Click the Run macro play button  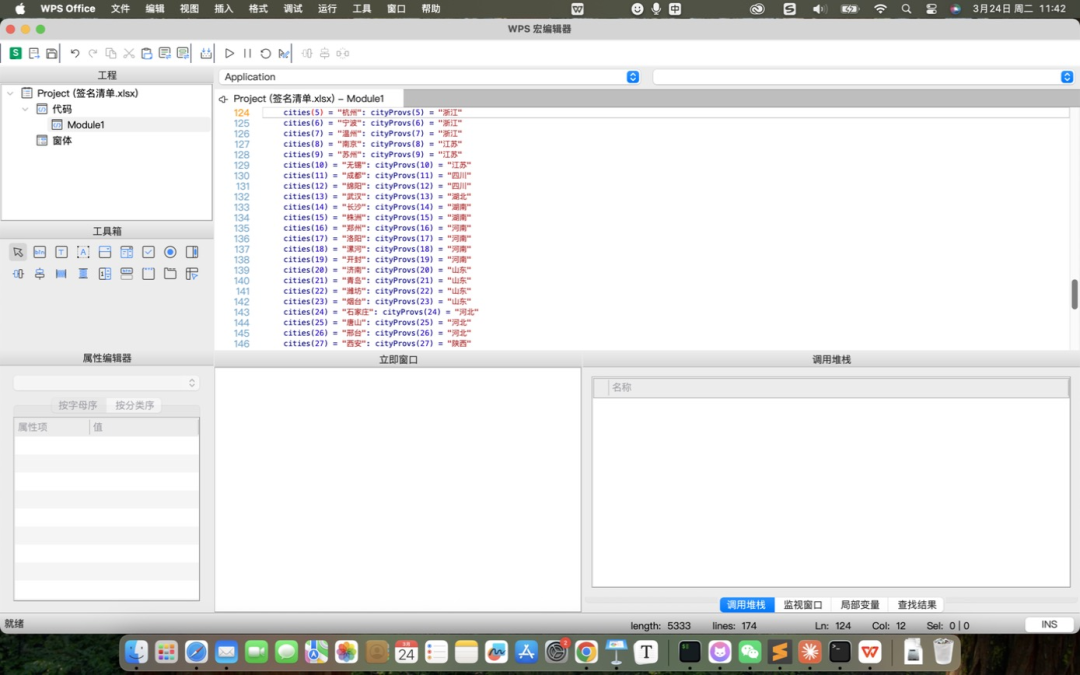[229, 53]
